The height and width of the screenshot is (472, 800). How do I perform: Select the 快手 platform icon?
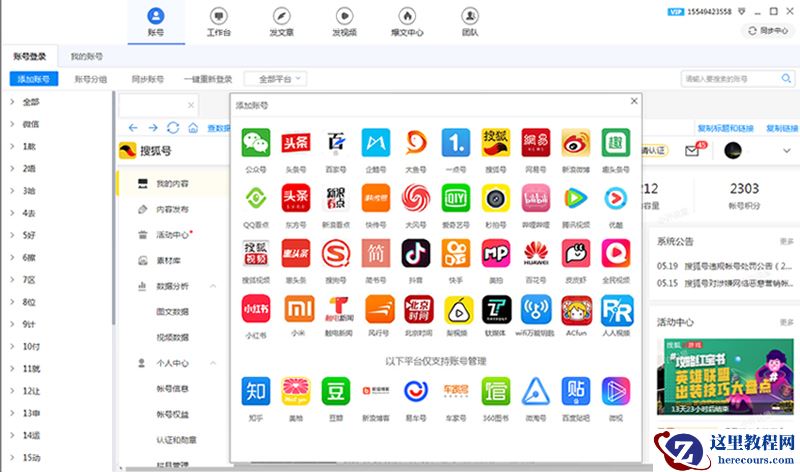click(x=456, y=253)
